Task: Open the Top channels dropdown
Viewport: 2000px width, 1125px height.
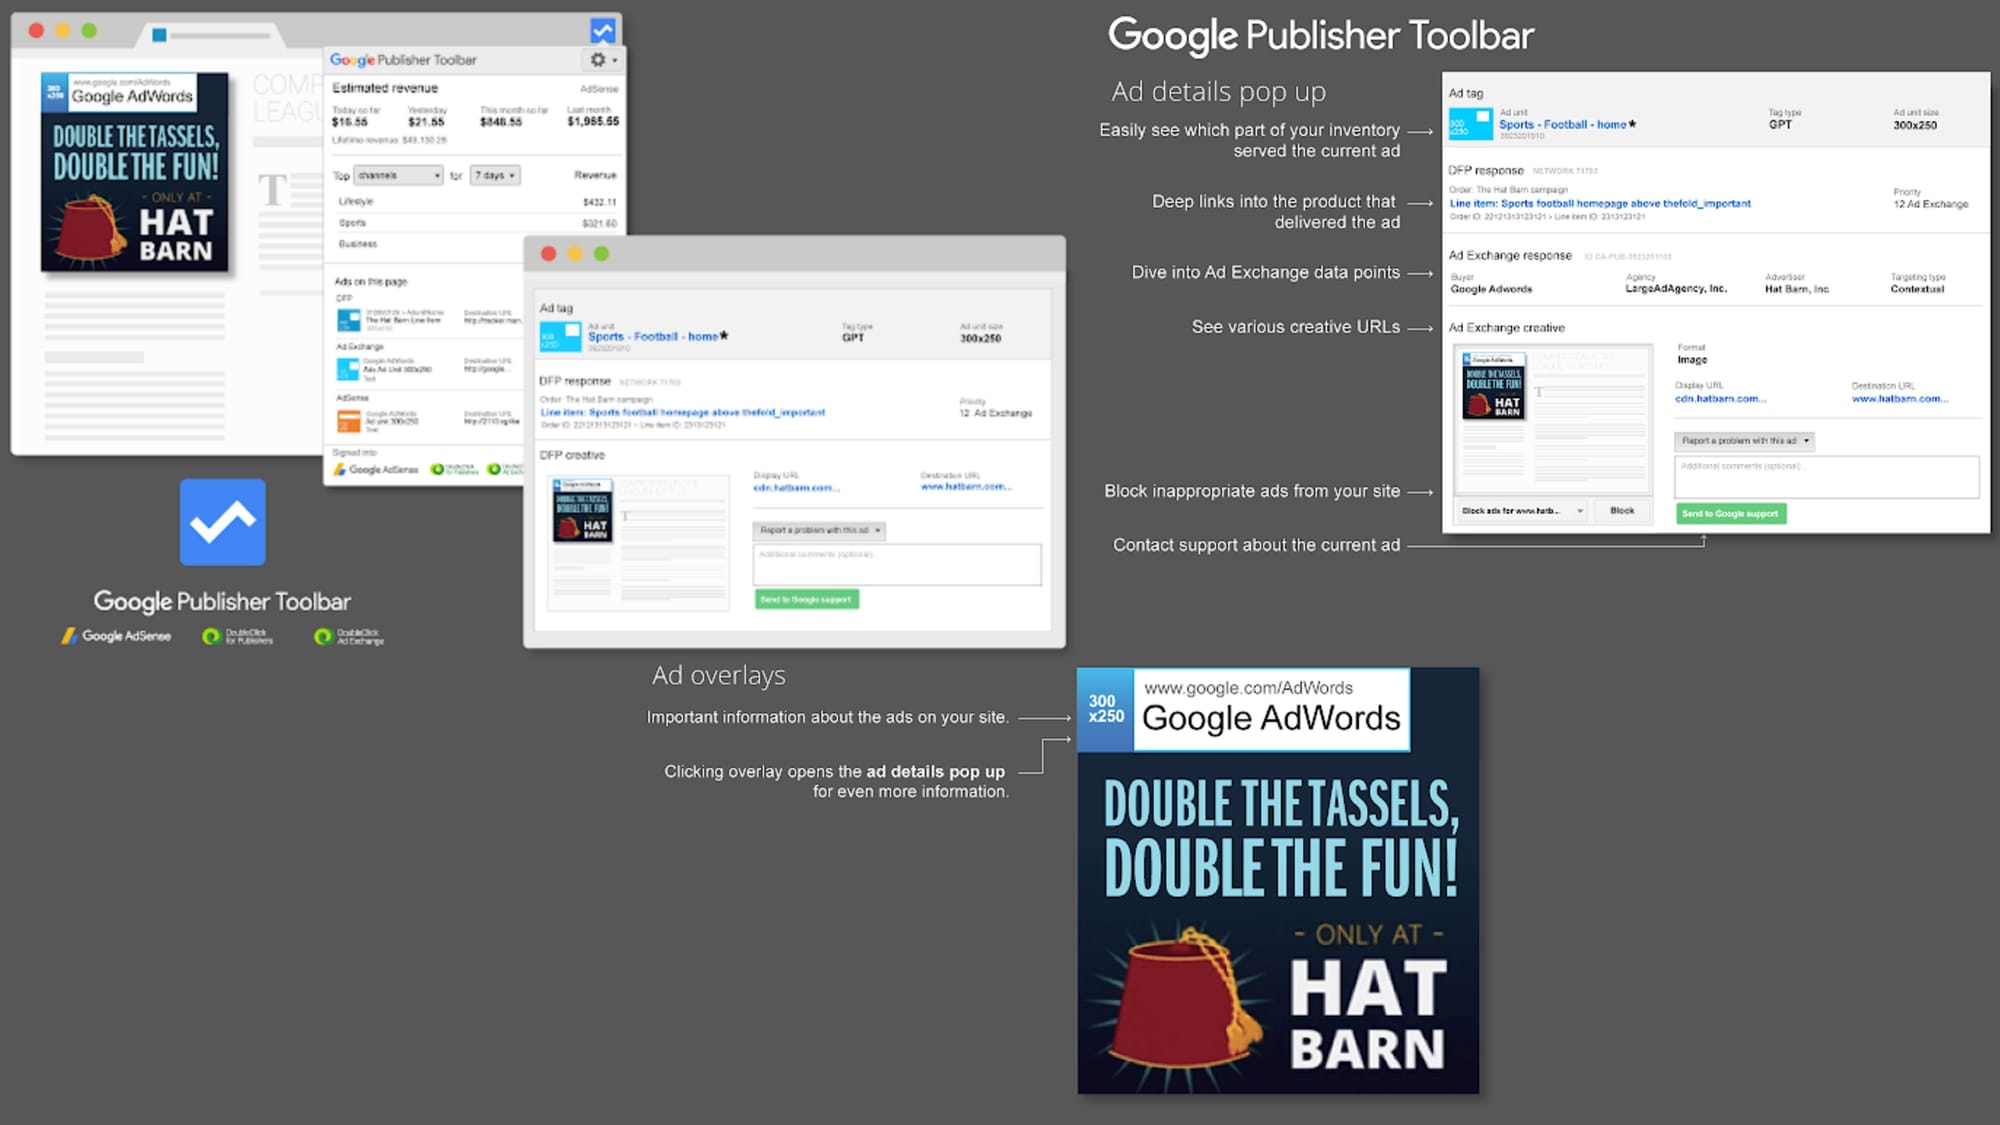Action: tap(398, 176)
